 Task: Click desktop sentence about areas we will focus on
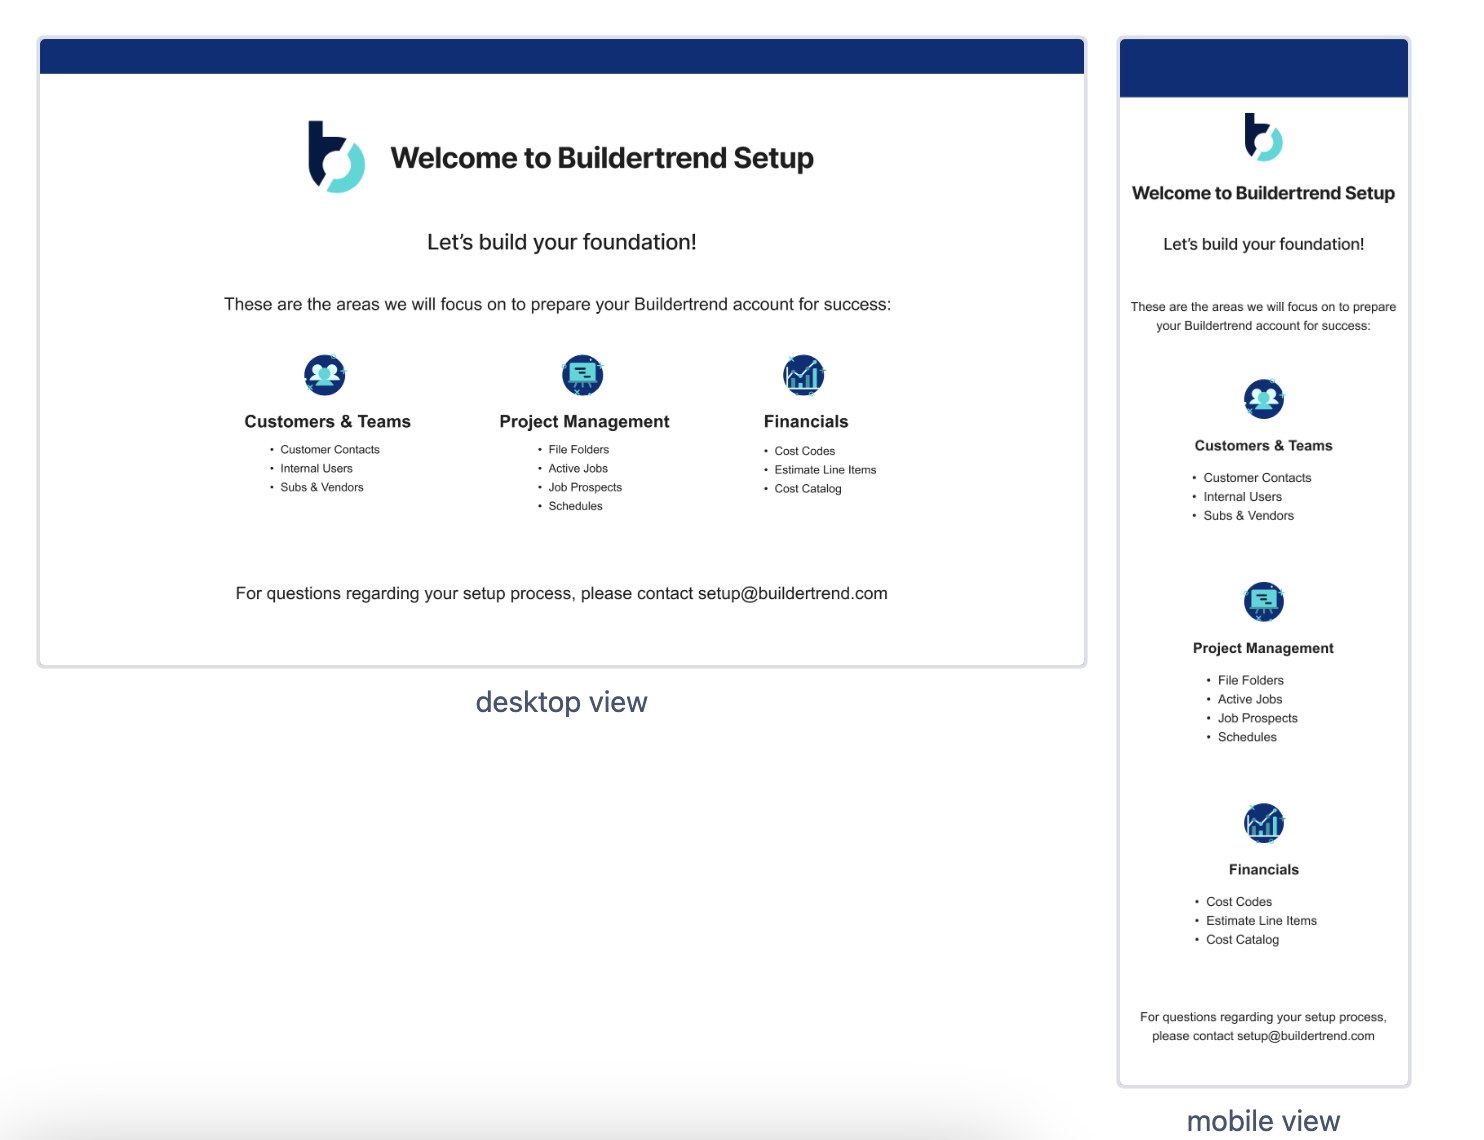(x=557, y=304)
